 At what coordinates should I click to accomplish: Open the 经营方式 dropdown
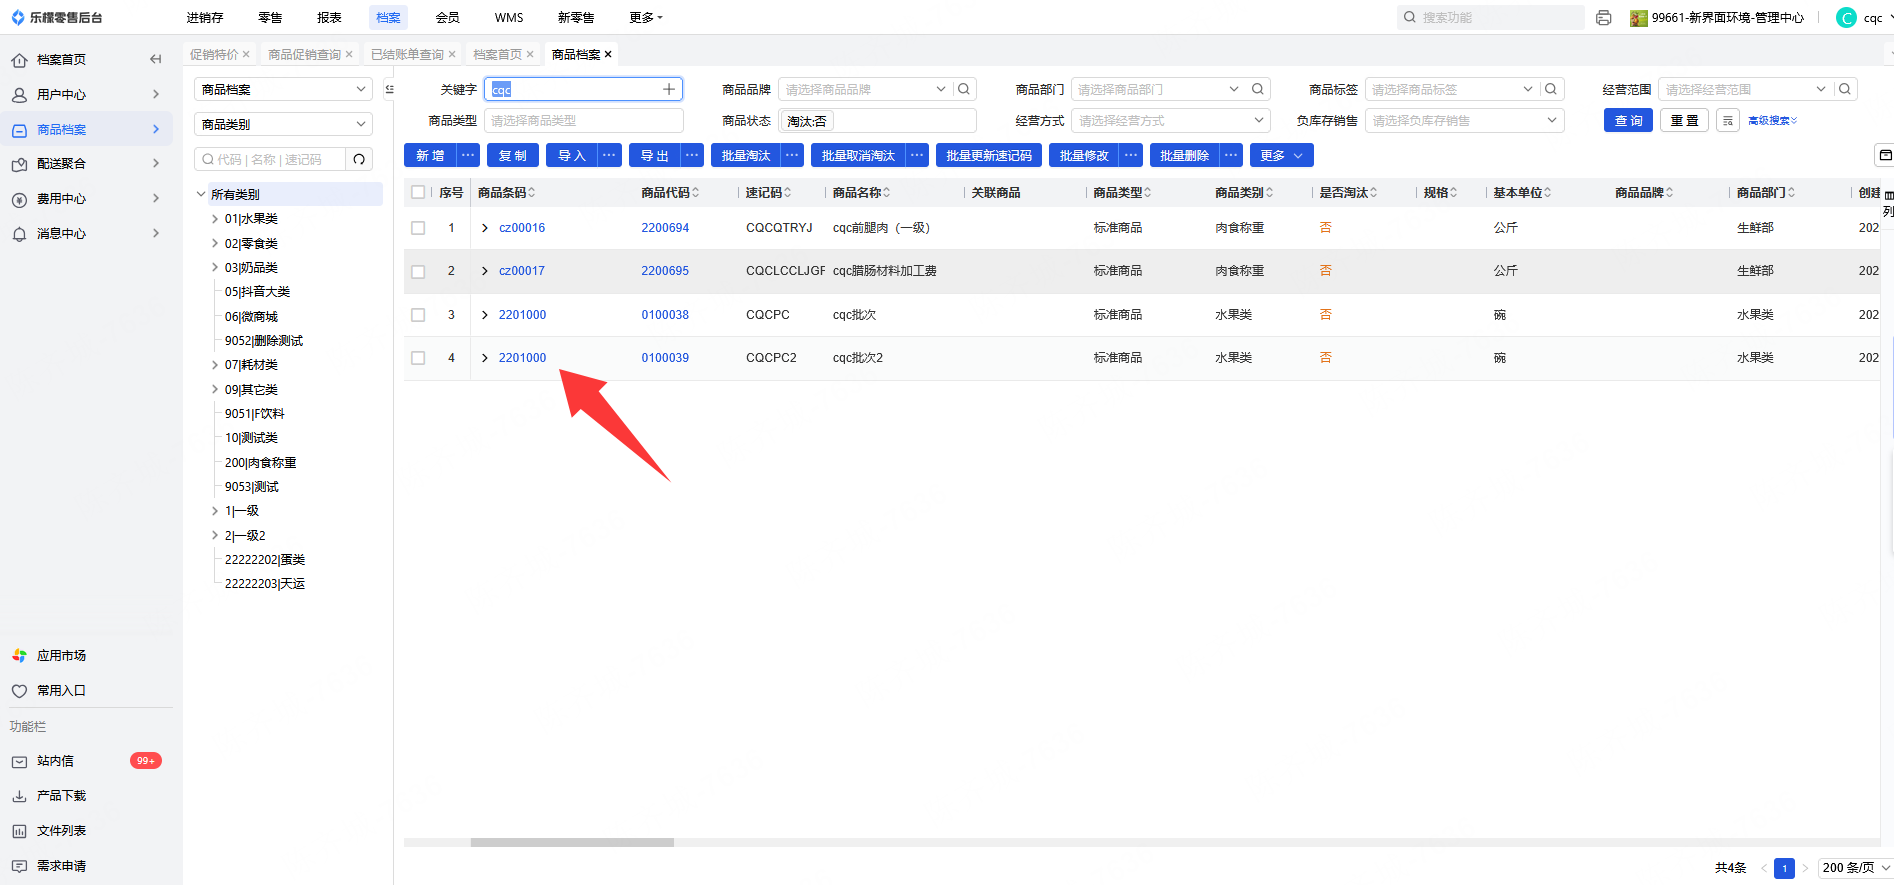coord(1170,121)
